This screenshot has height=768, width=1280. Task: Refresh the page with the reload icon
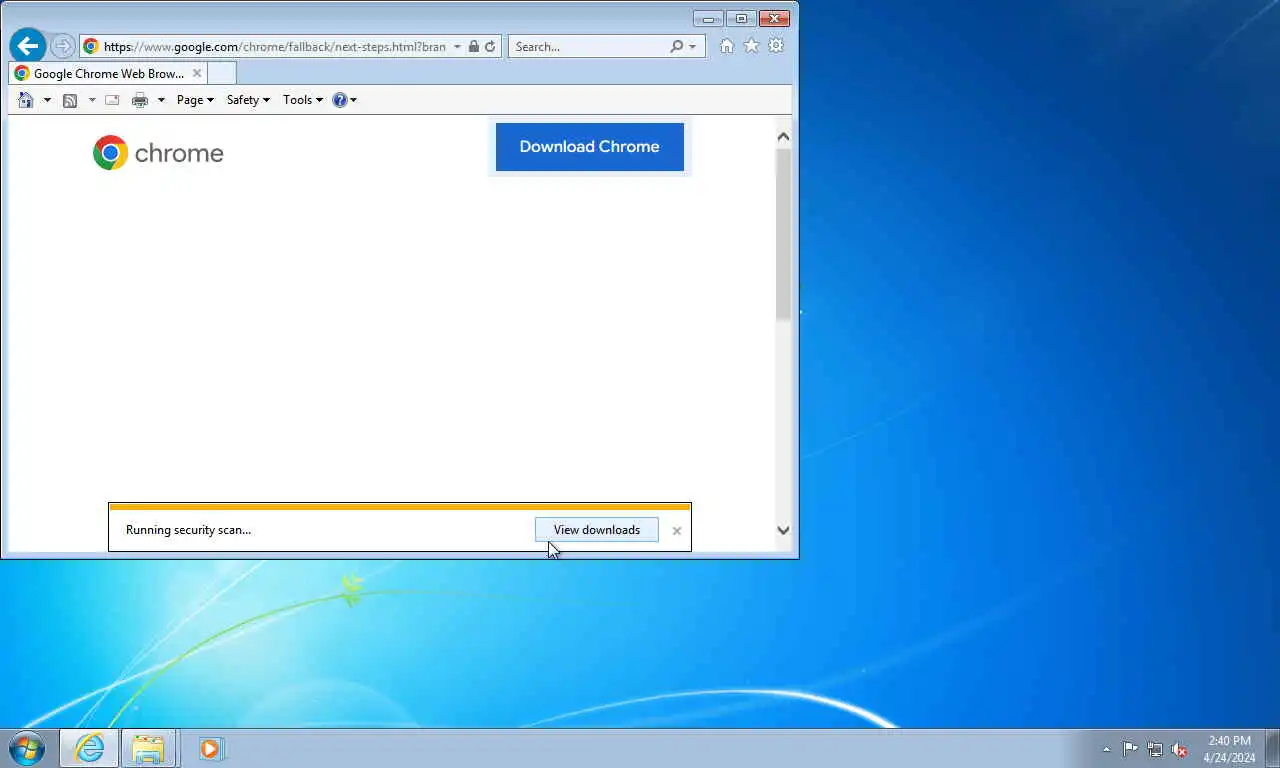tap(490, 46)
